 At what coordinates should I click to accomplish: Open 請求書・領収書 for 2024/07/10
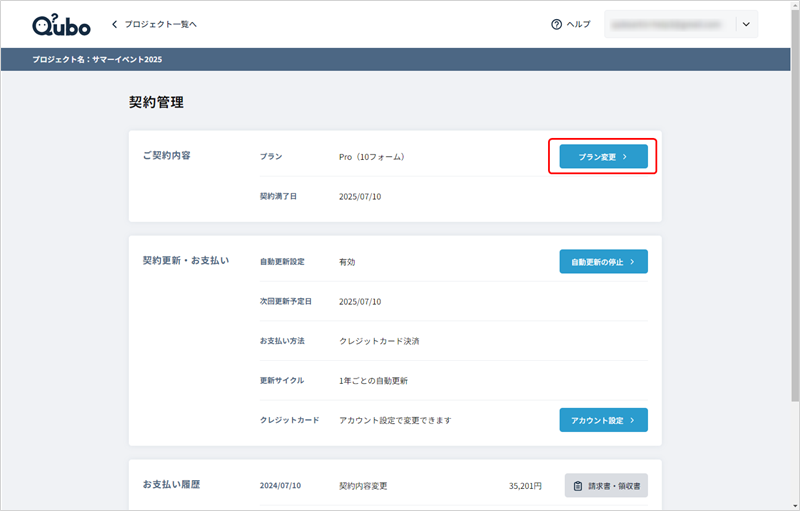[x=606, y=486]
